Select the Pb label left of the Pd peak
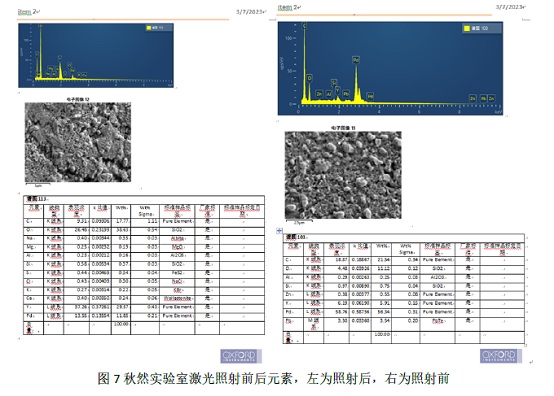The width and height of the screenshot is (554, 396). point(346,94)
